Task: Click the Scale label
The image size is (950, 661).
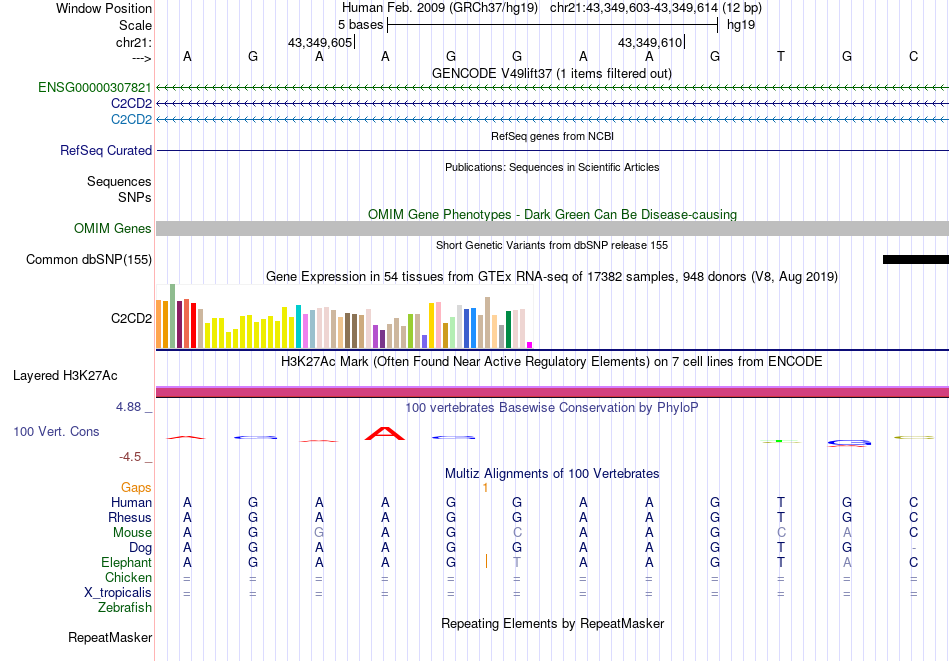Action: [135, 25]
